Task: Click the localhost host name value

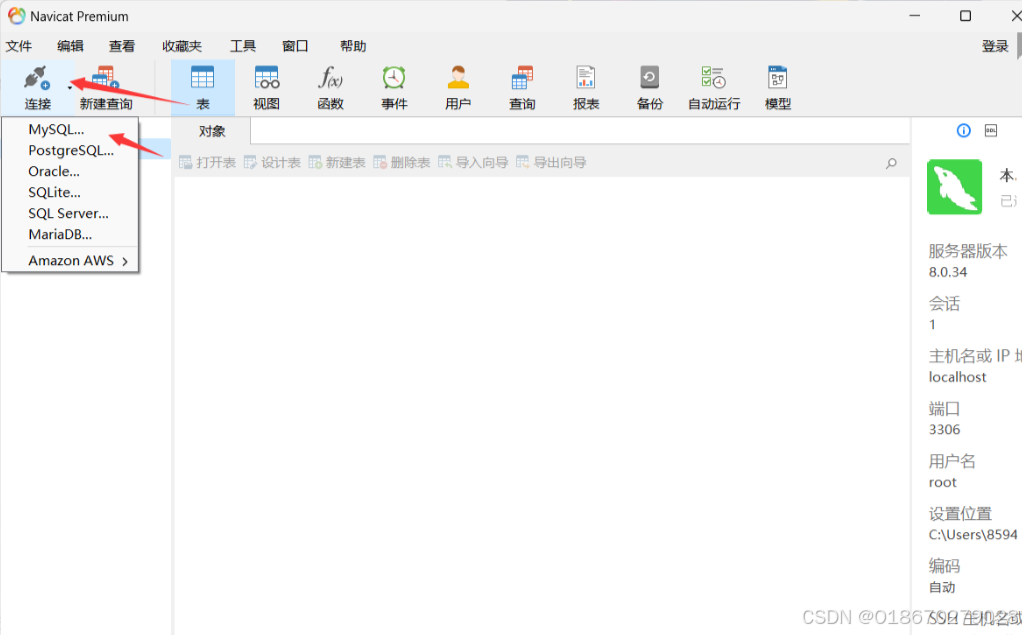Action: [957, 377]
